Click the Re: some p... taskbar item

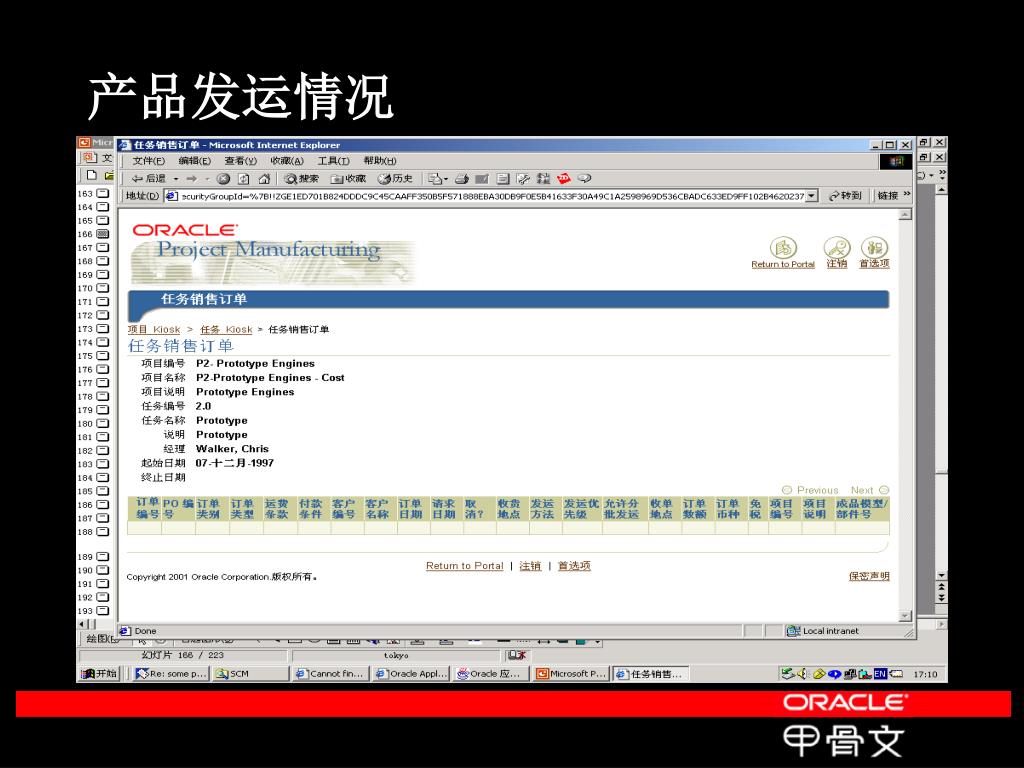tap(171, 674)
